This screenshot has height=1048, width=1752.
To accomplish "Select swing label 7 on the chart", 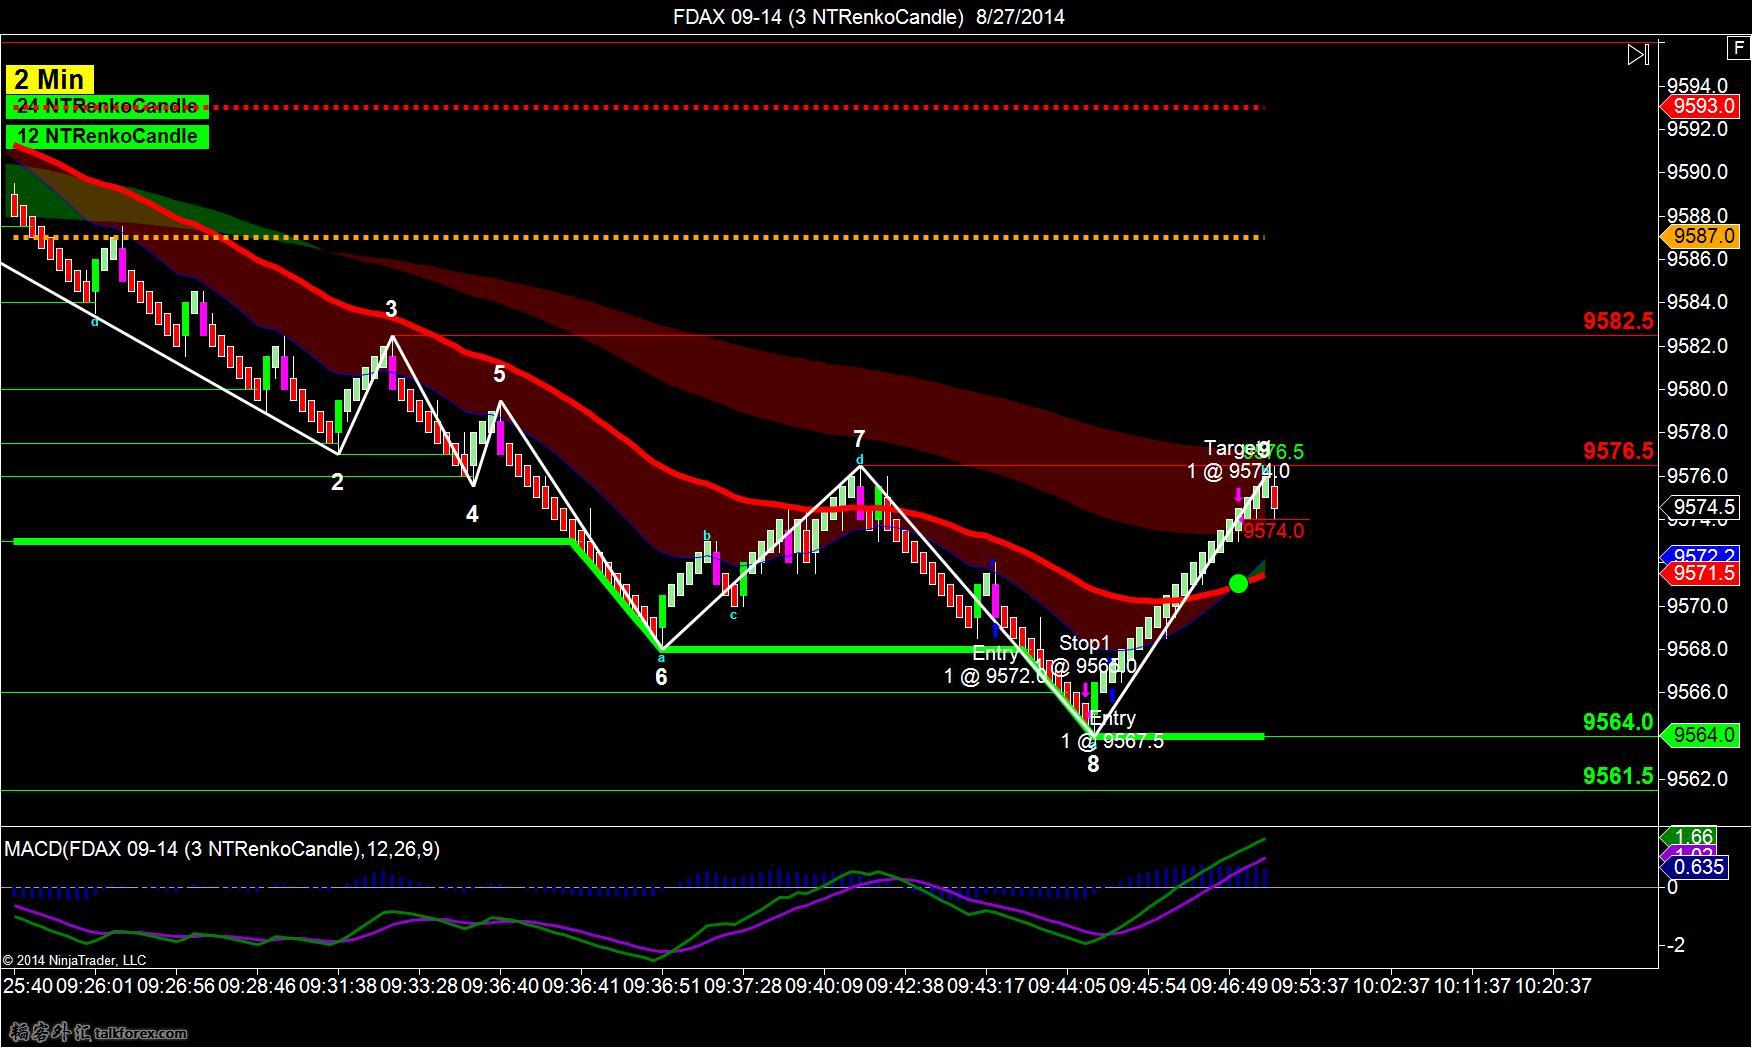I will pos(859,439).
